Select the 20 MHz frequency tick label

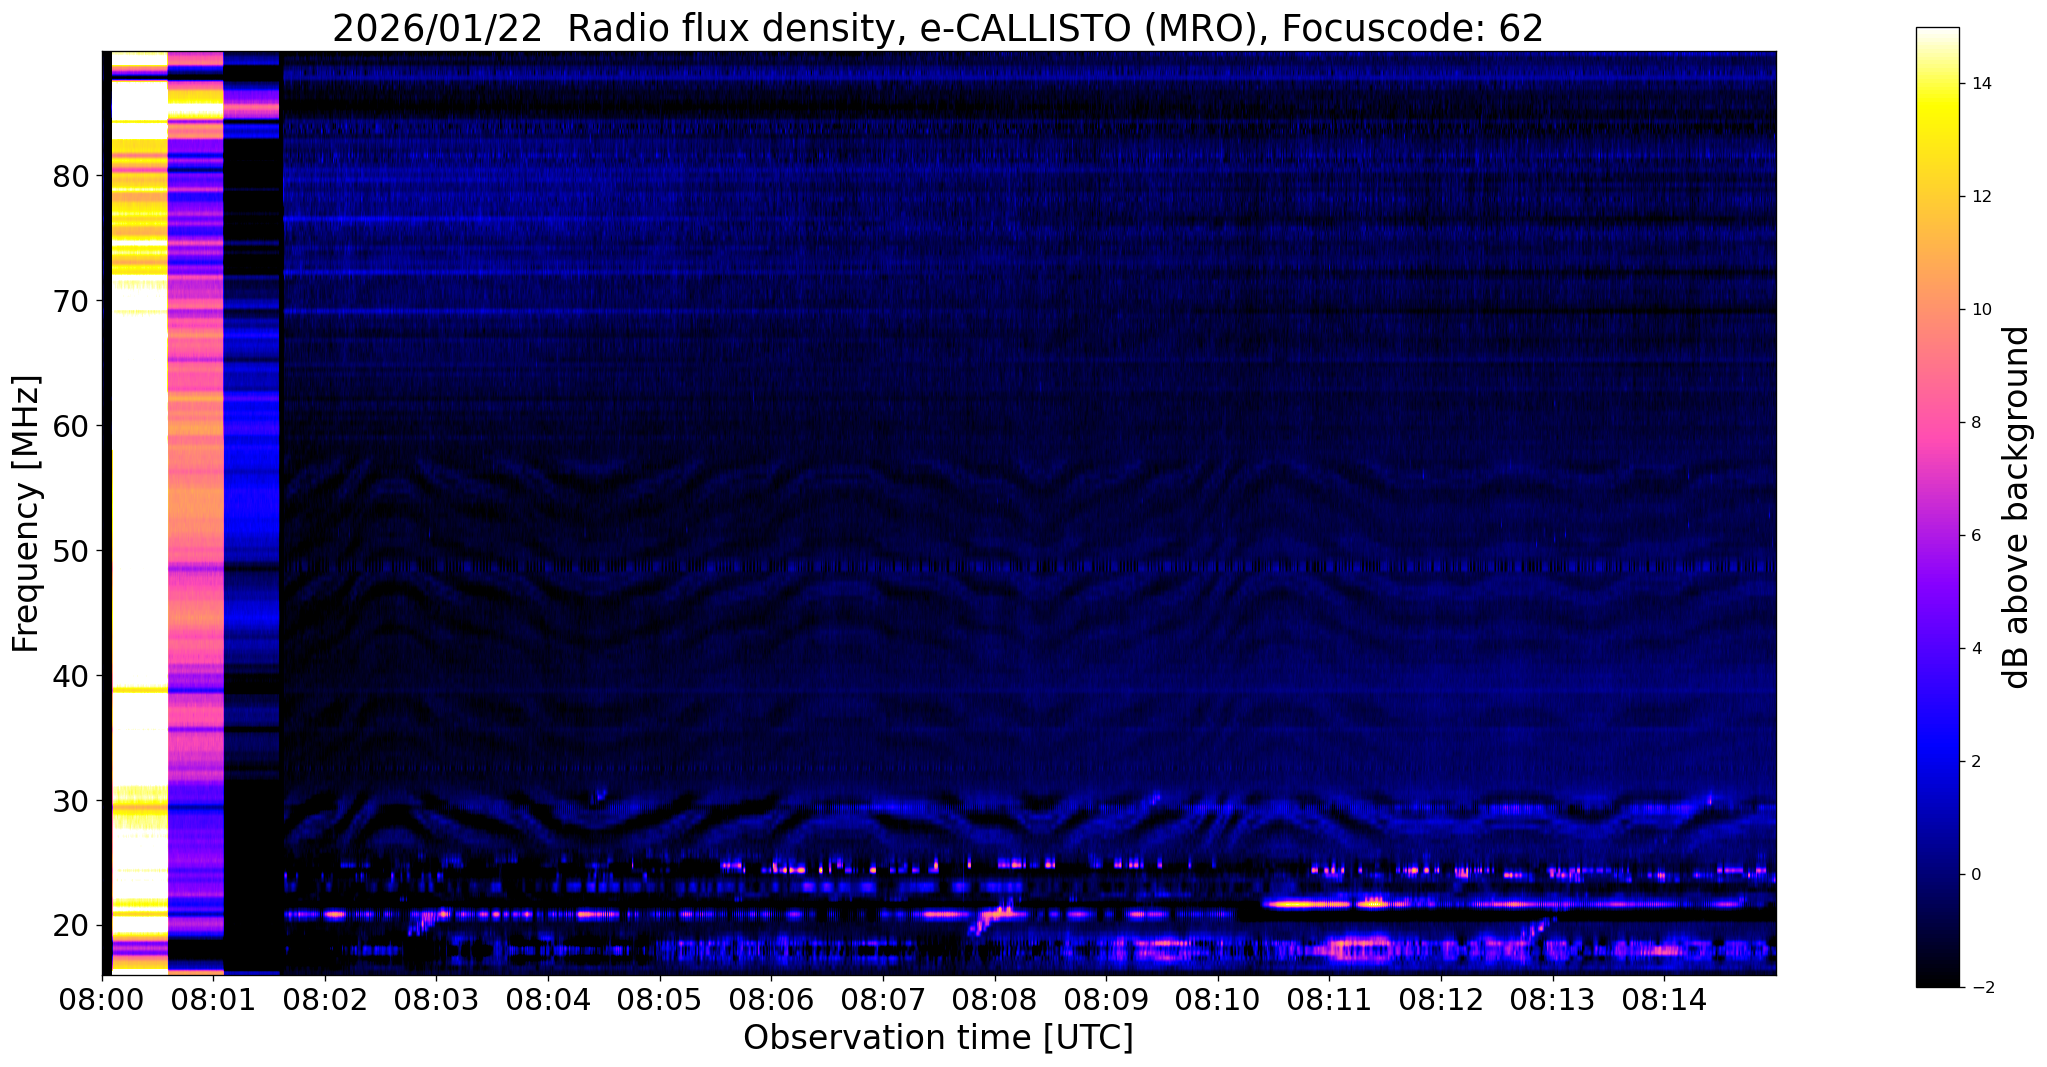[72, 927]
